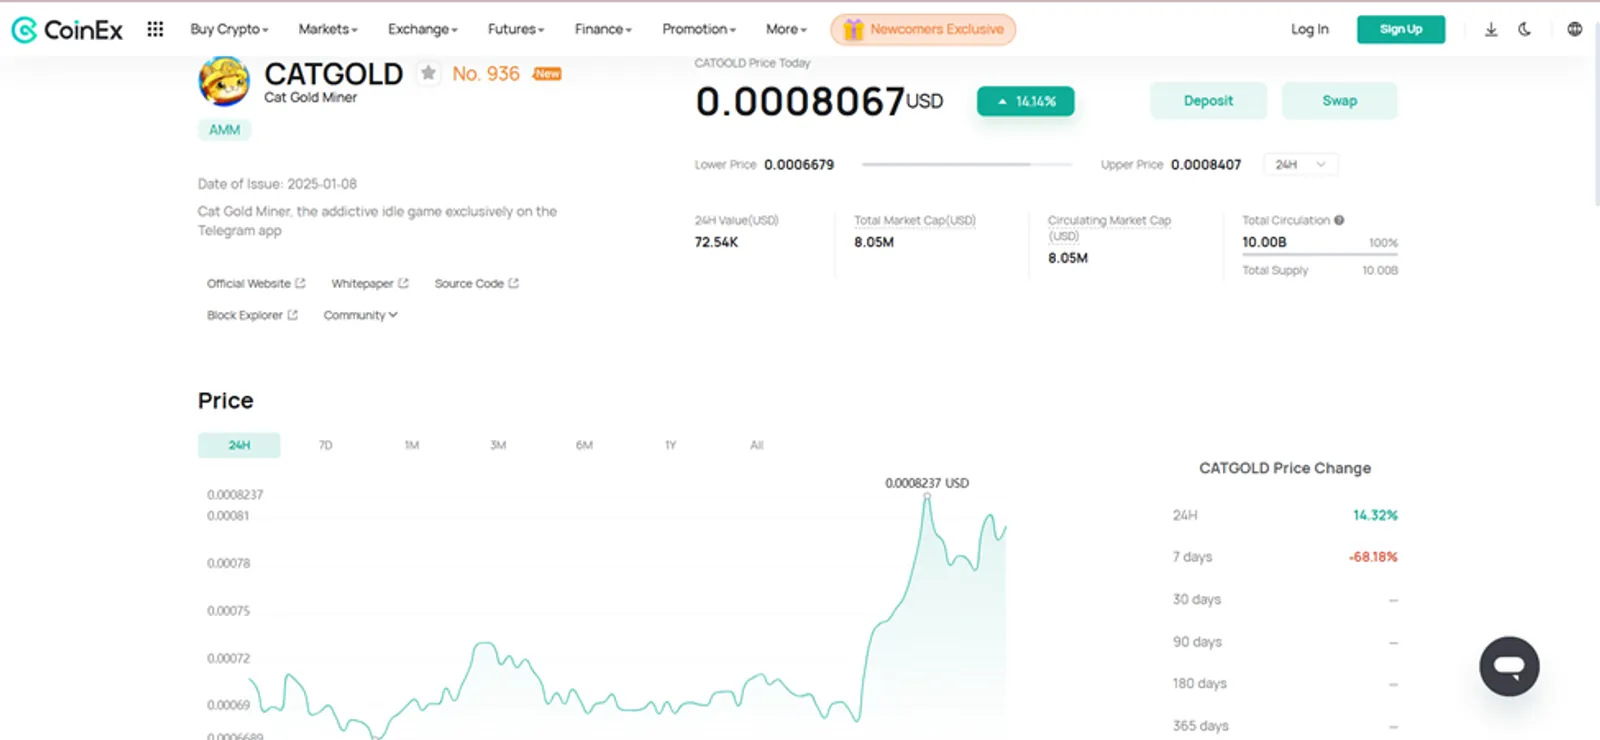Expand the Promotion menu
1600x740 pixels.
[699, 29]
